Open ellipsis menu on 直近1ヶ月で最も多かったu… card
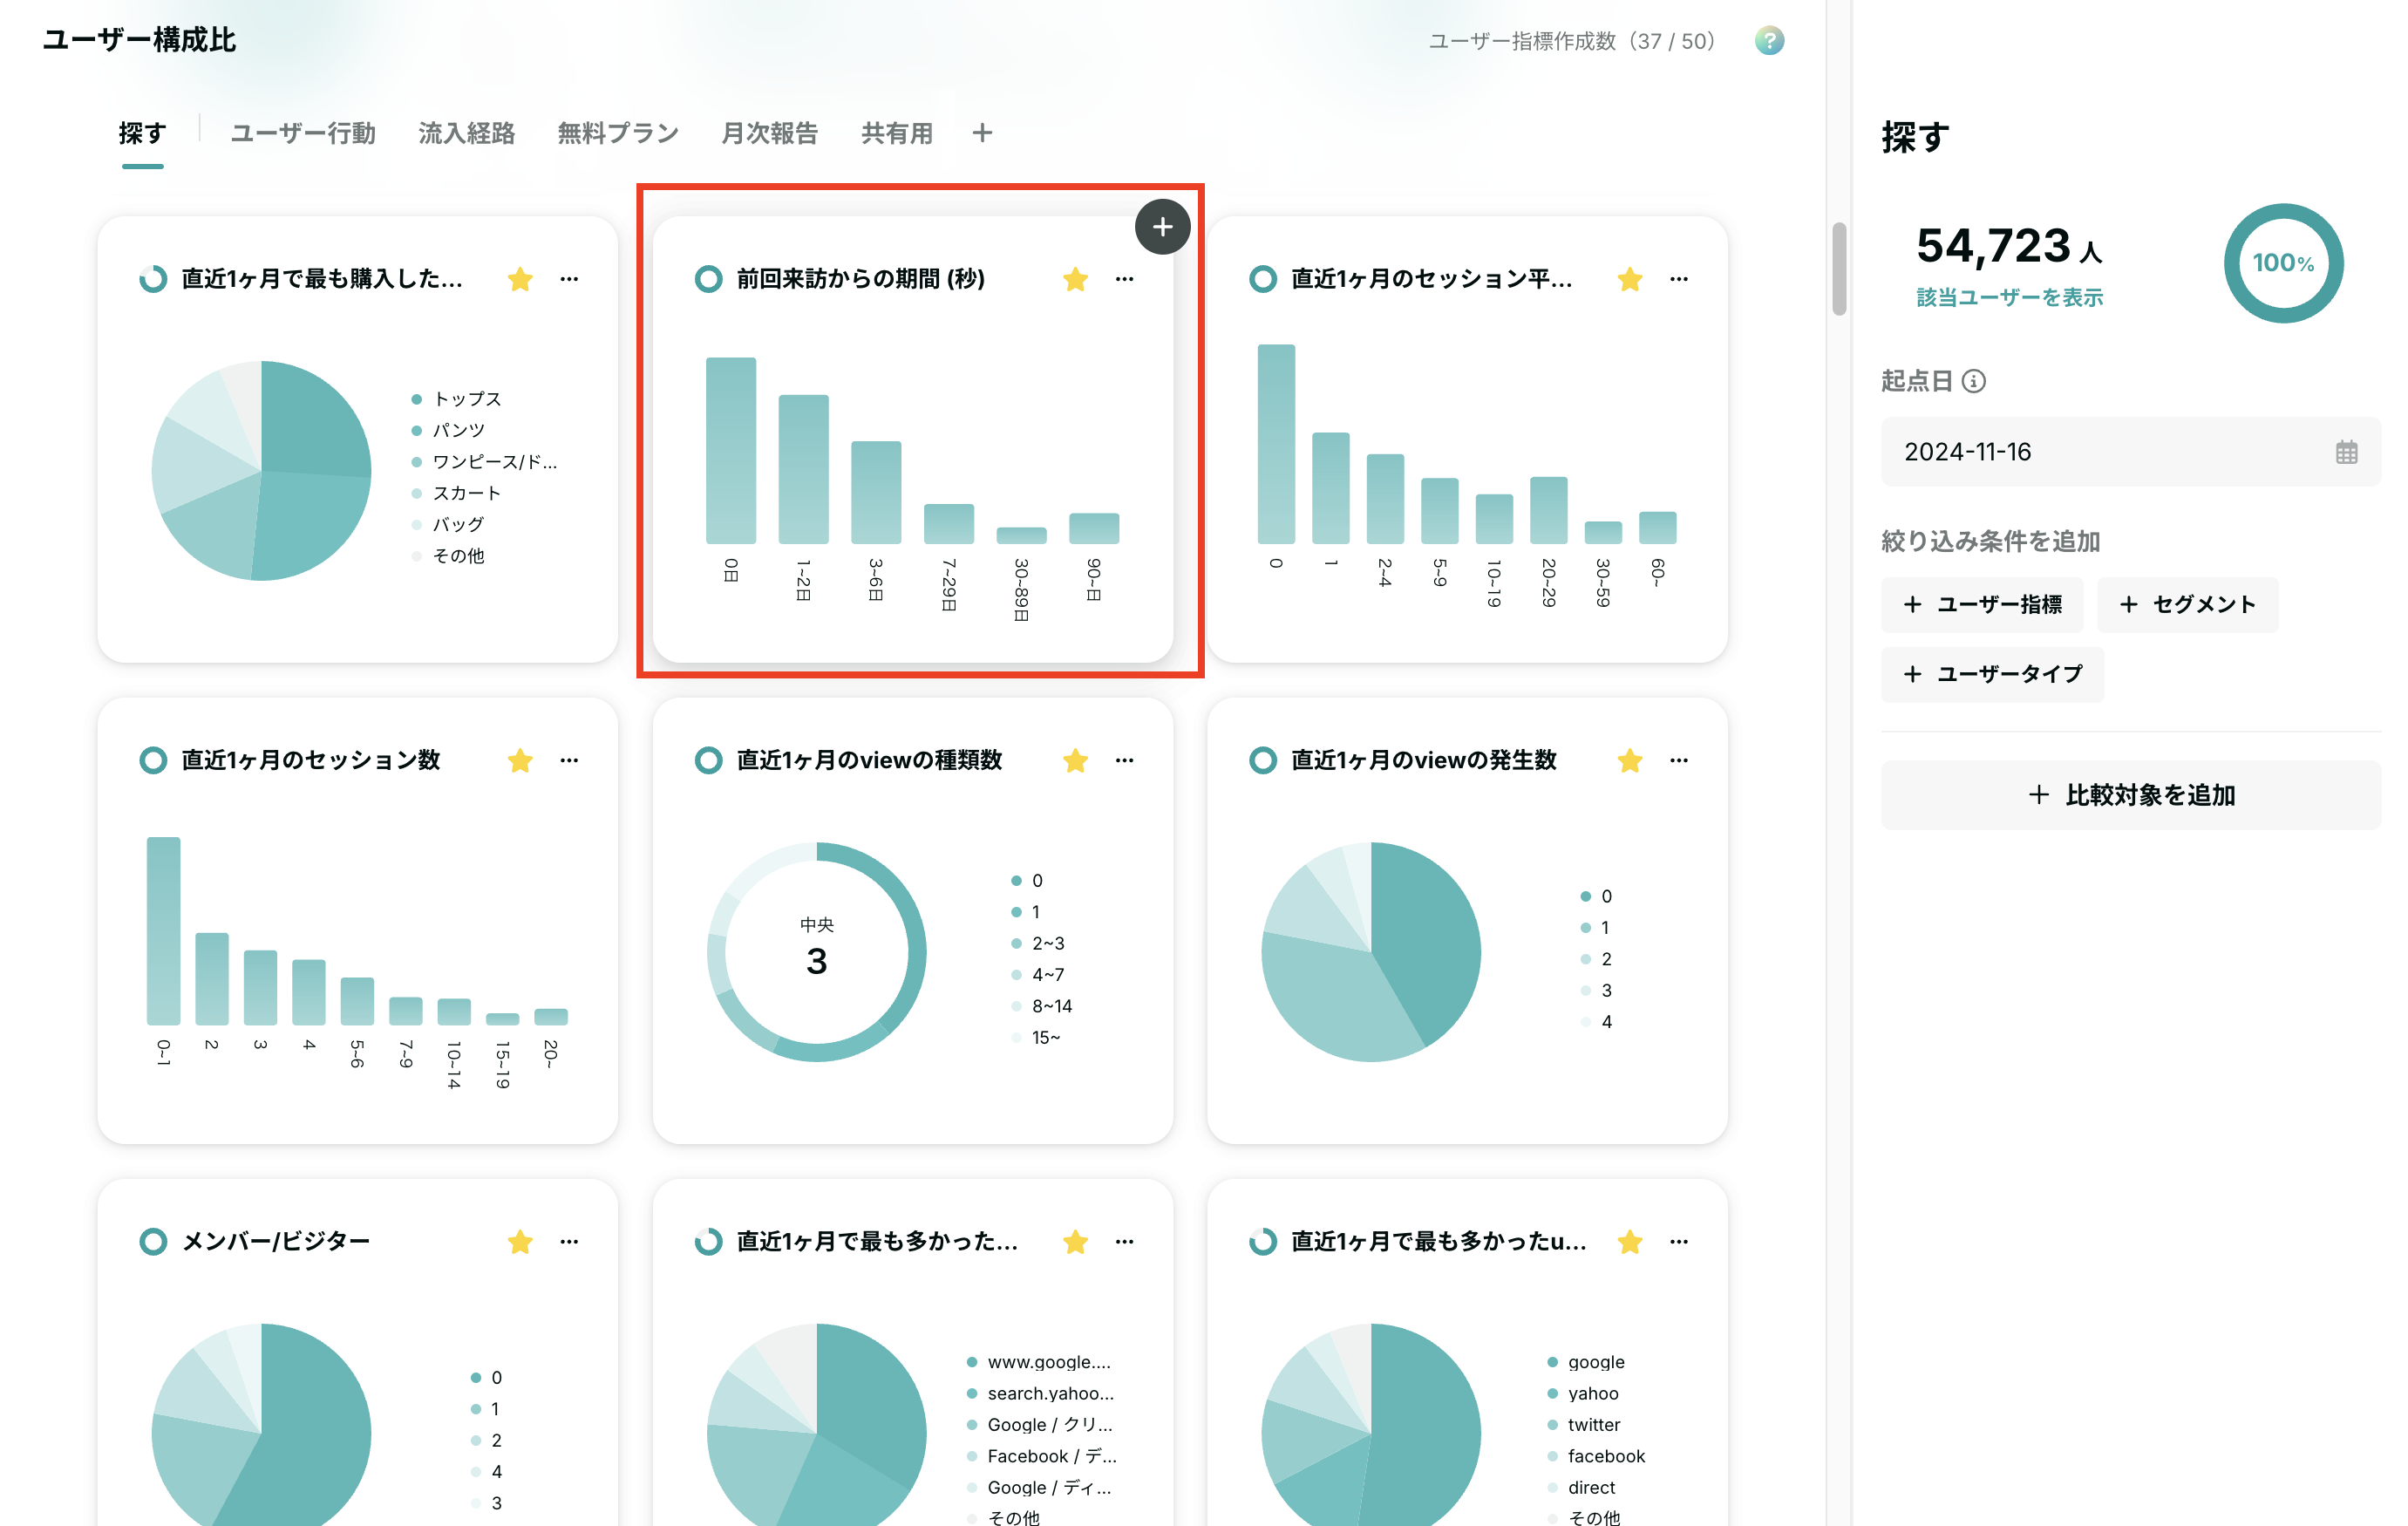 click(x=1679, y=1241)
